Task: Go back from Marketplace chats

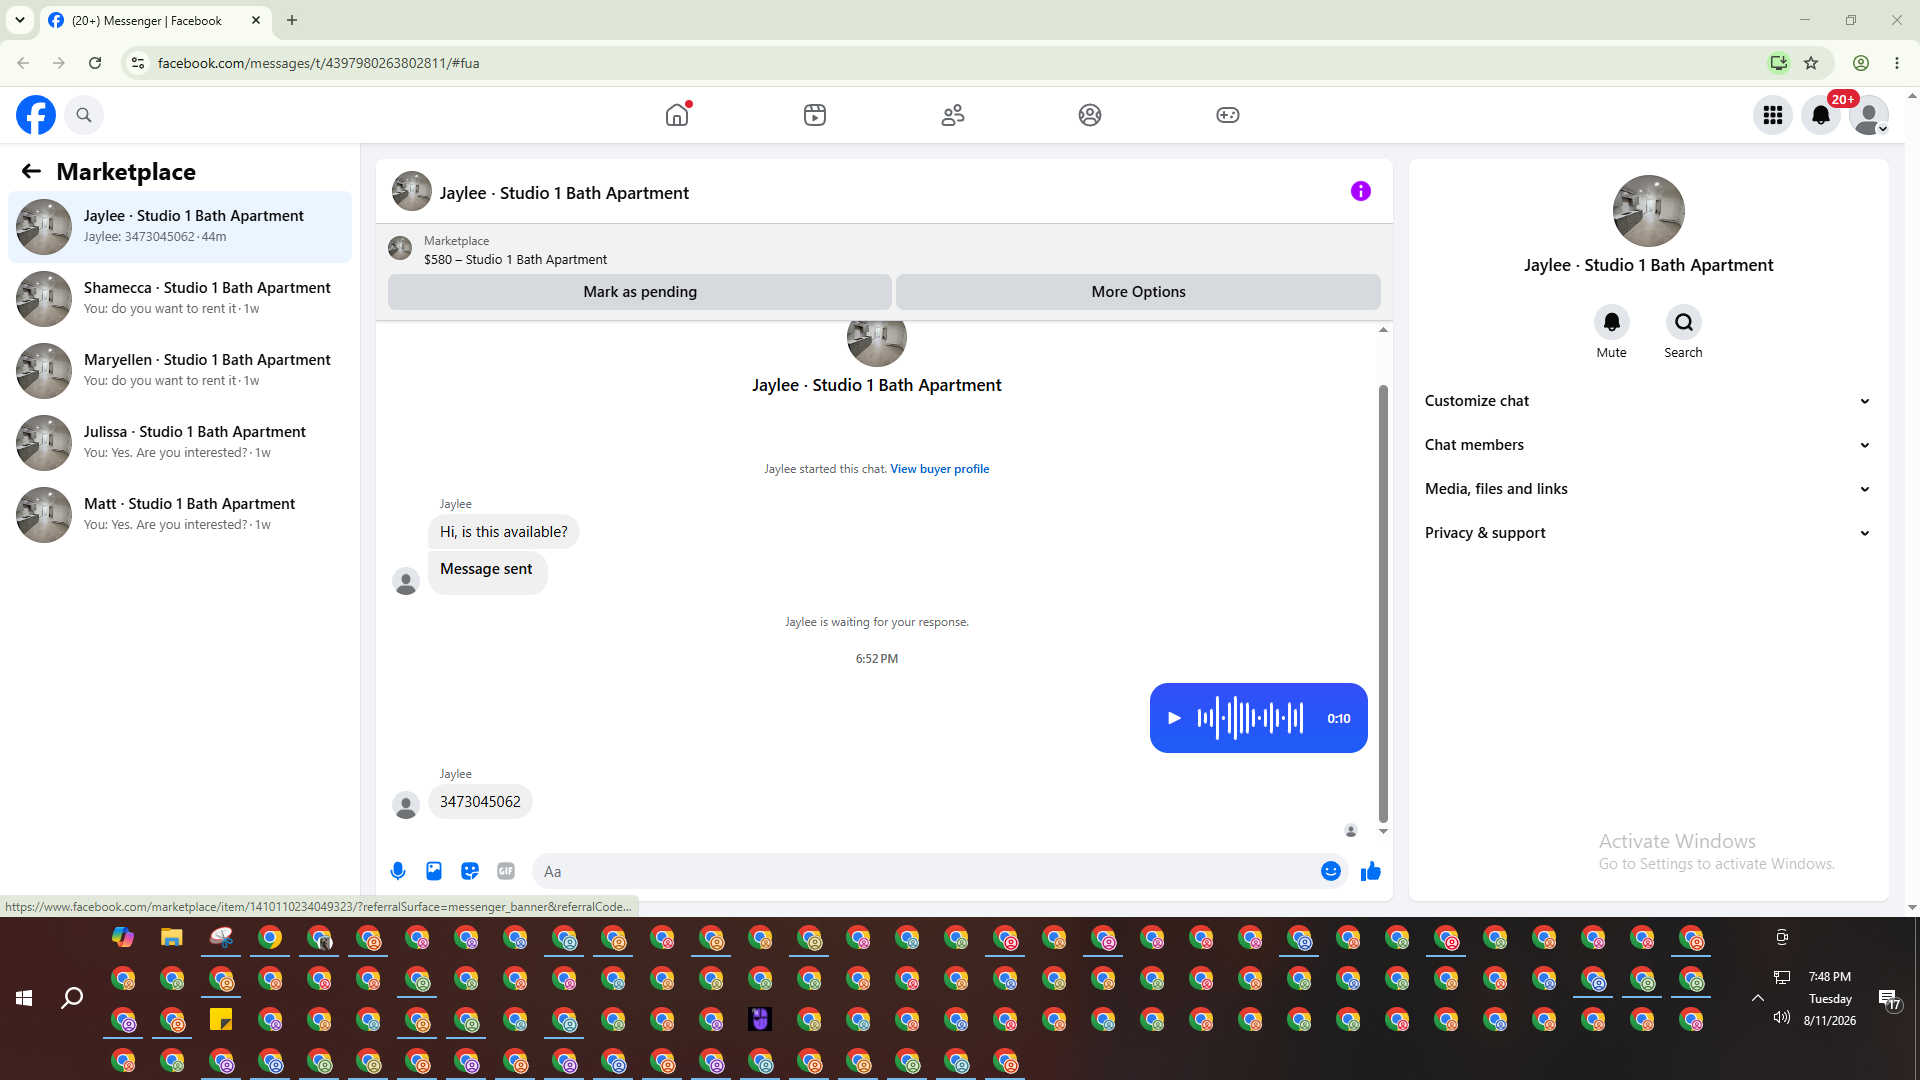Action: (x=31, y=171)
